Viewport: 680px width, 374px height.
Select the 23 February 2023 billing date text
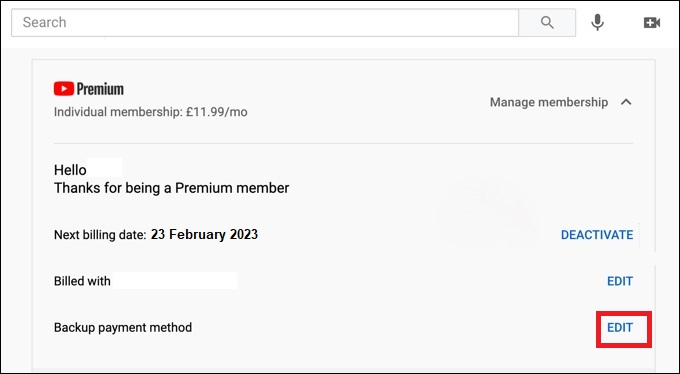pos(204,234)
